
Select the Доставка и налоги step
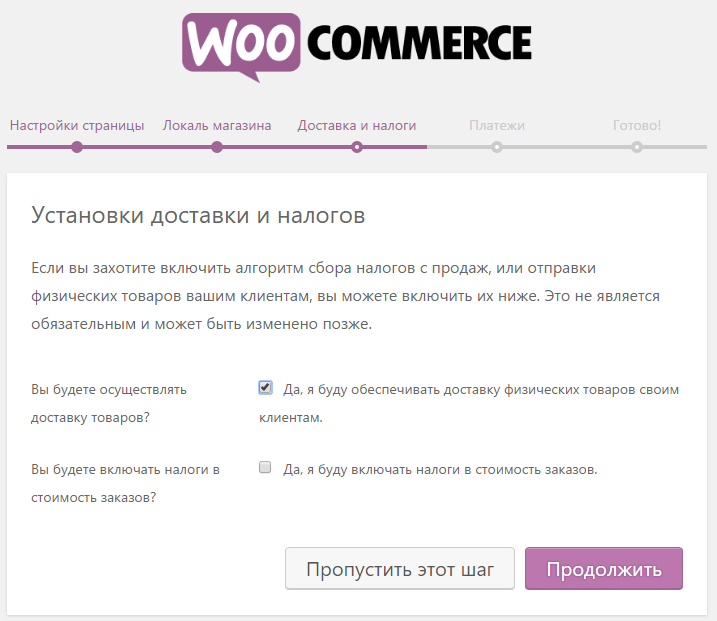click(357, 125)
